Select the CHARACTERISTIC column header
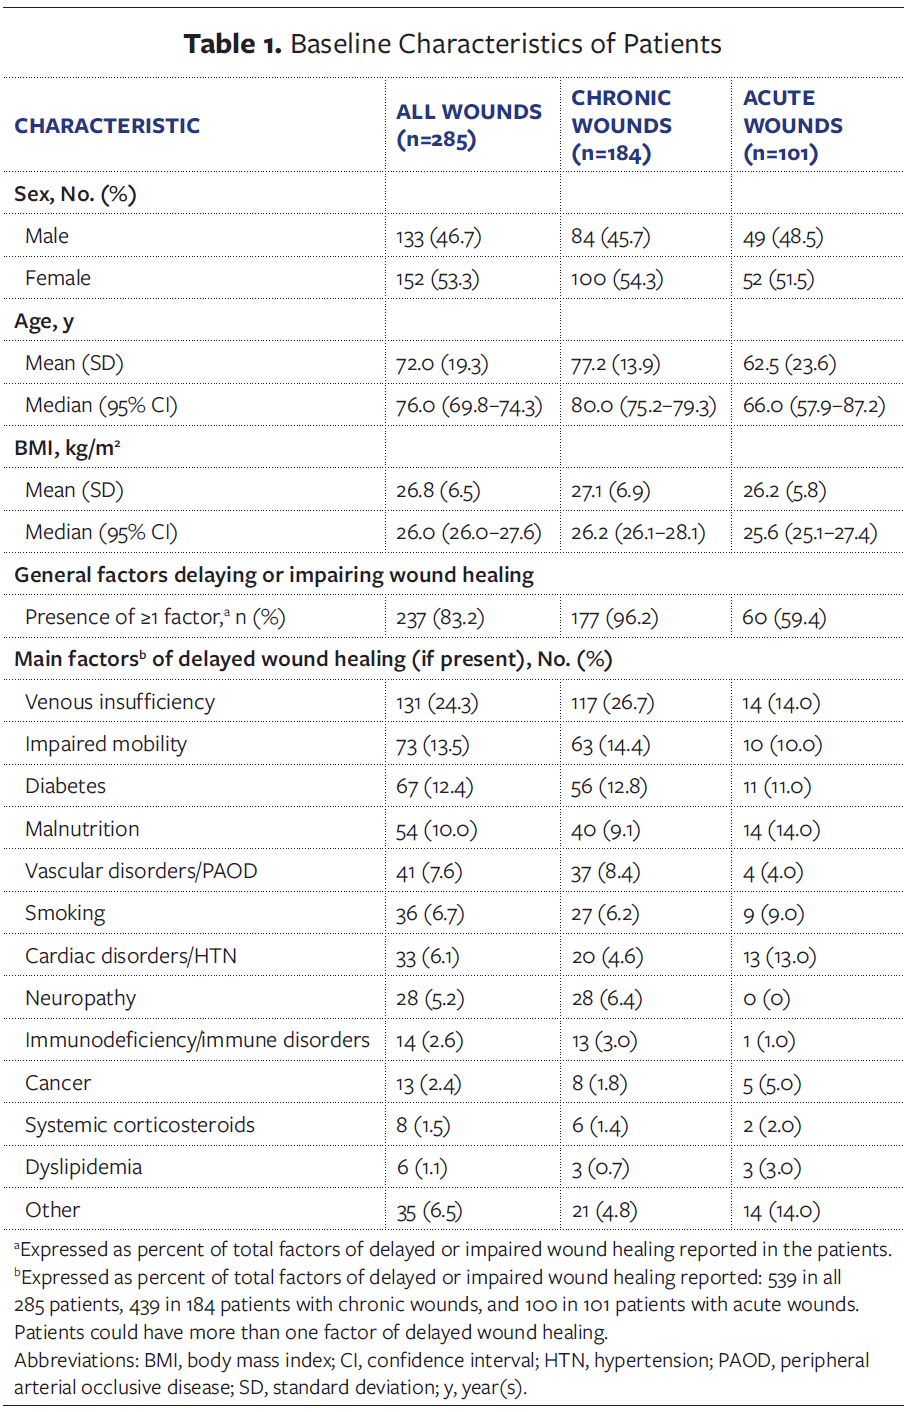The image size is (912, 1412). (107, 126)
